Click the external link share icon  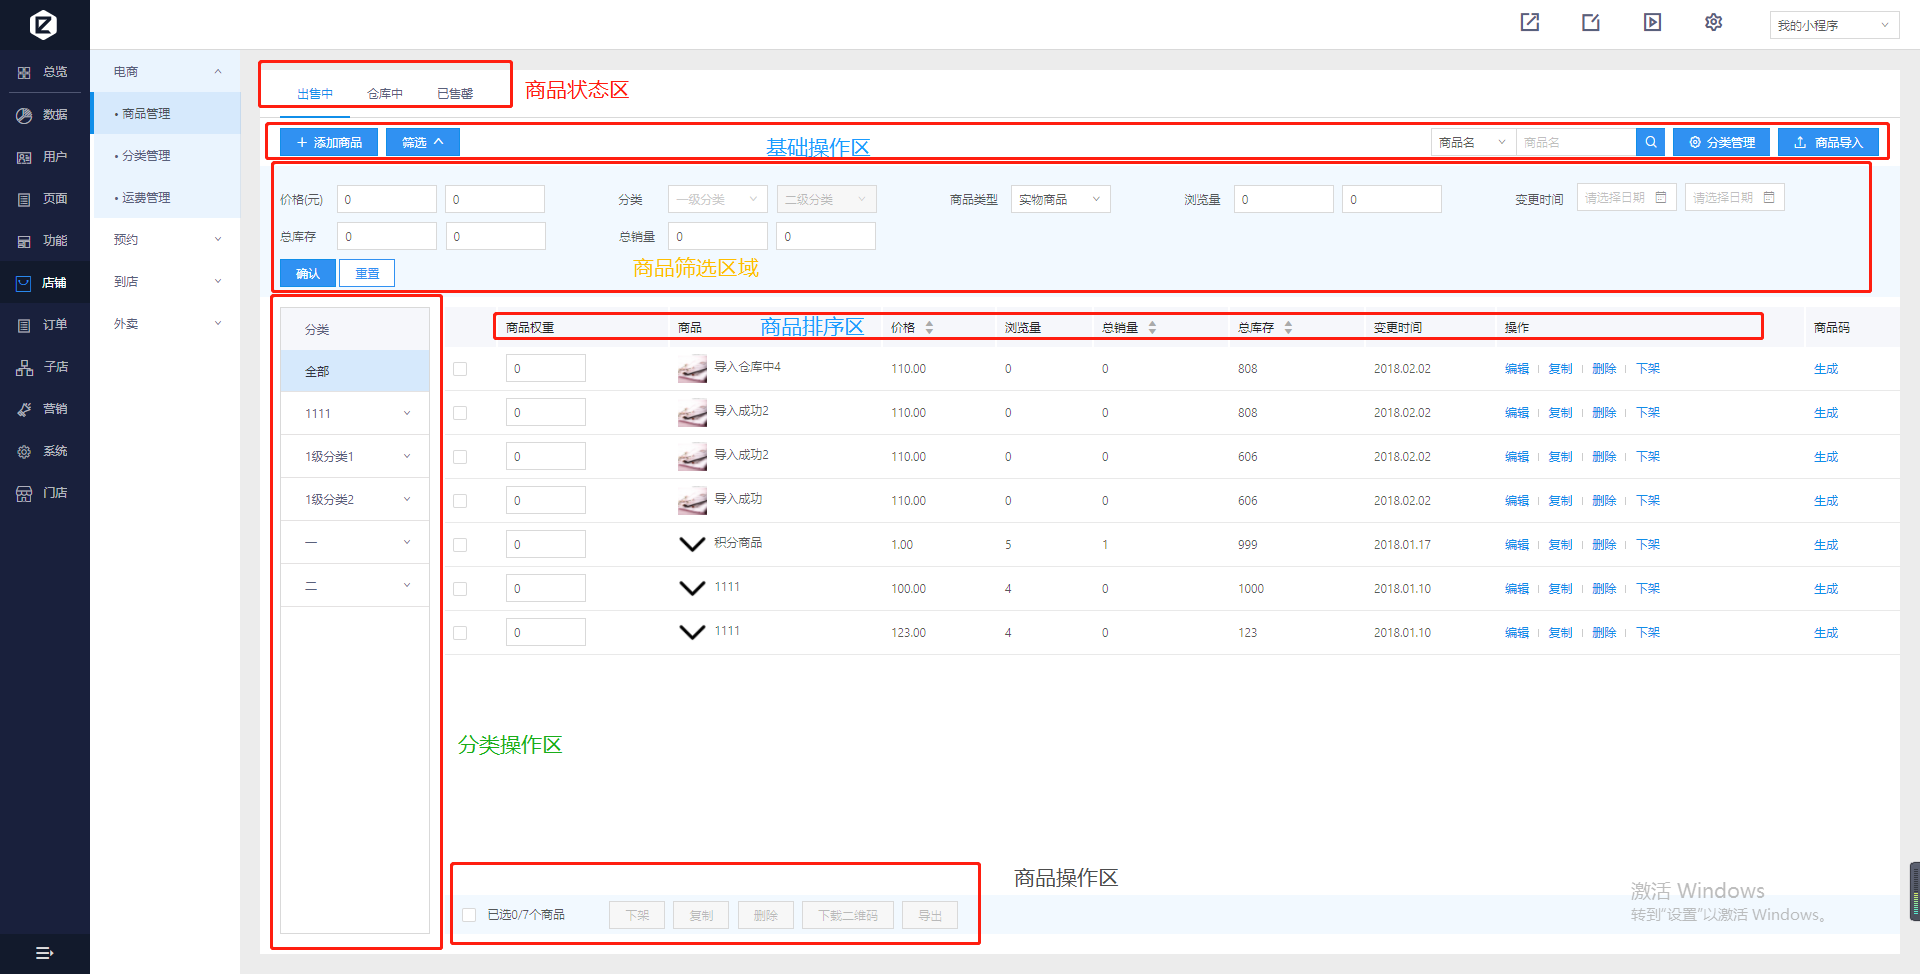(1530, 22)
